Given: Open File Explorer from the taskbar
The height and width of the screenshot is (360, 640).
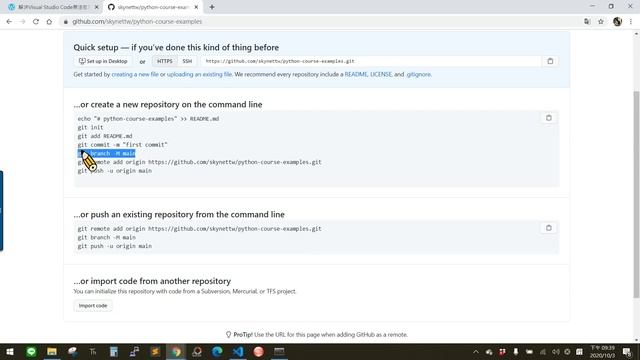Looking at the screenshot, I should click(52, 351).
